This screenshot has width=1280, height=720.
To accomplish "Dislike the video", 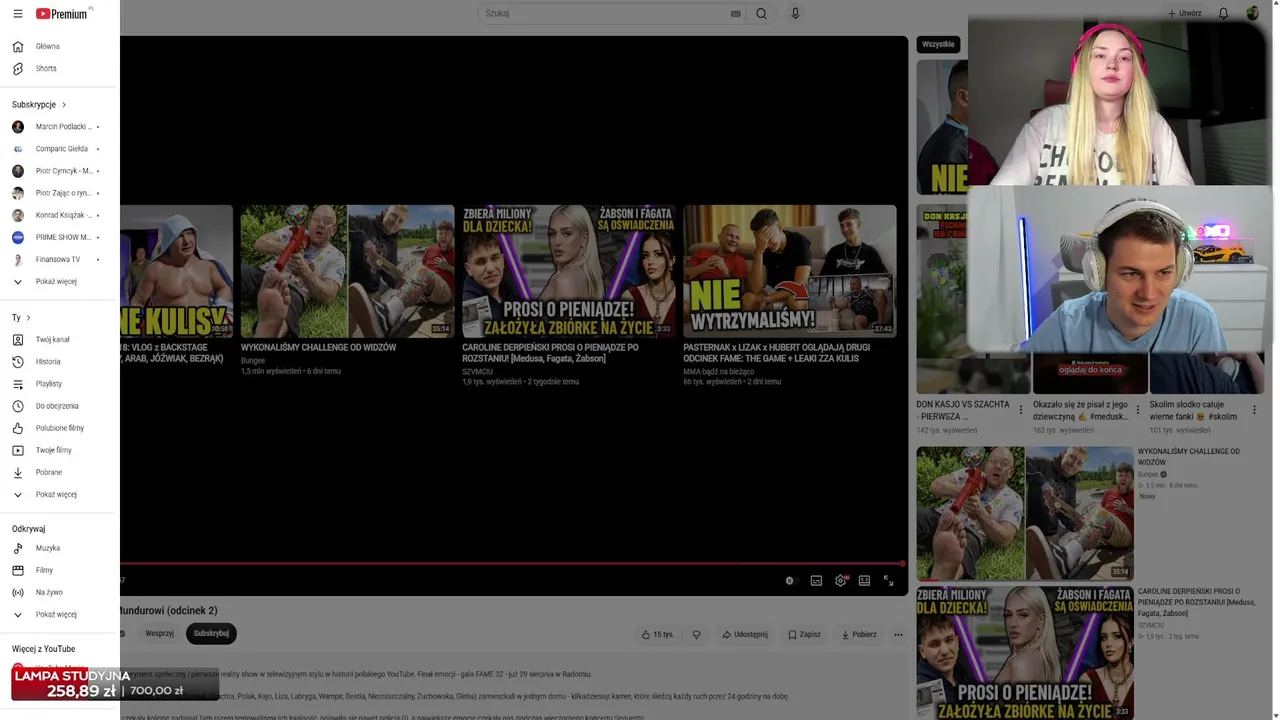I will (x=697, y=634).
